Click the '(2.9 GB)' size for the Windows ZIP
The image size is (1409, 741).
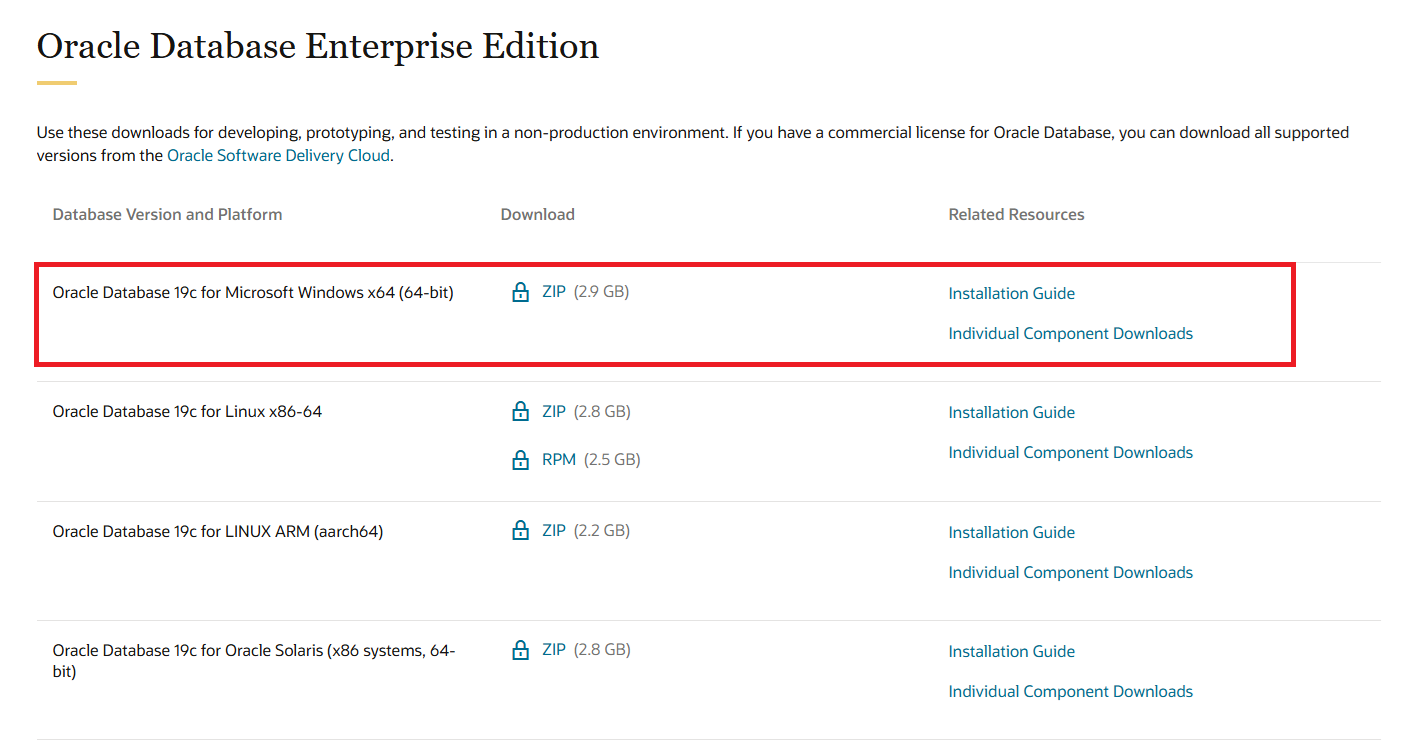601,292
